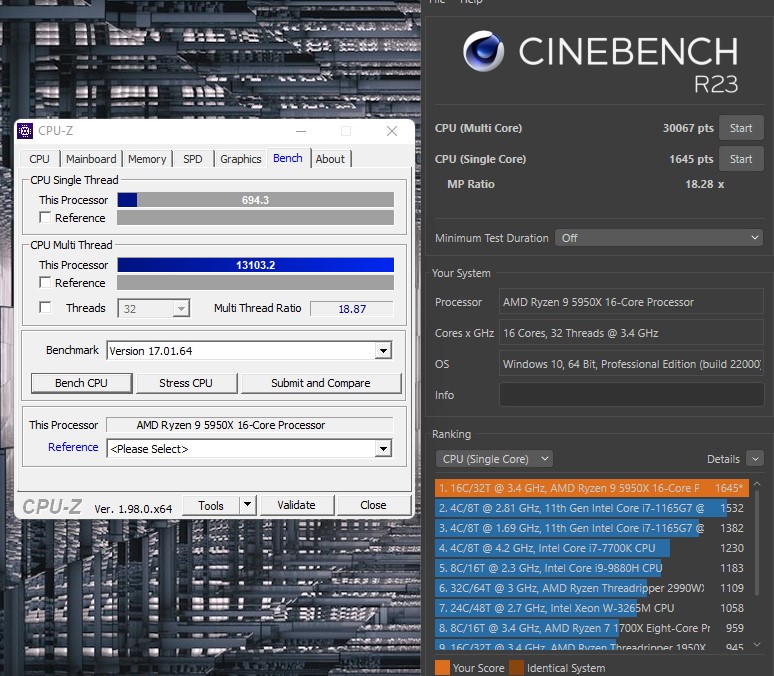Select ranking row 6 Threadripper 2990WX

tap(592, 588)
